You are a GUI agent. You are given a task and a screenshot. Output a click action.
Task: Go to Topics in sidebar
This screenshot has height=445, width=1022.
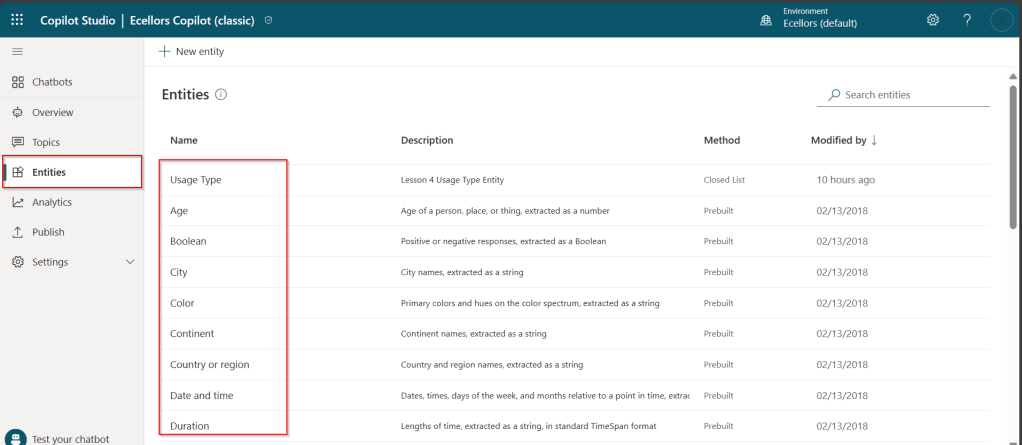(x=46, y=142)
